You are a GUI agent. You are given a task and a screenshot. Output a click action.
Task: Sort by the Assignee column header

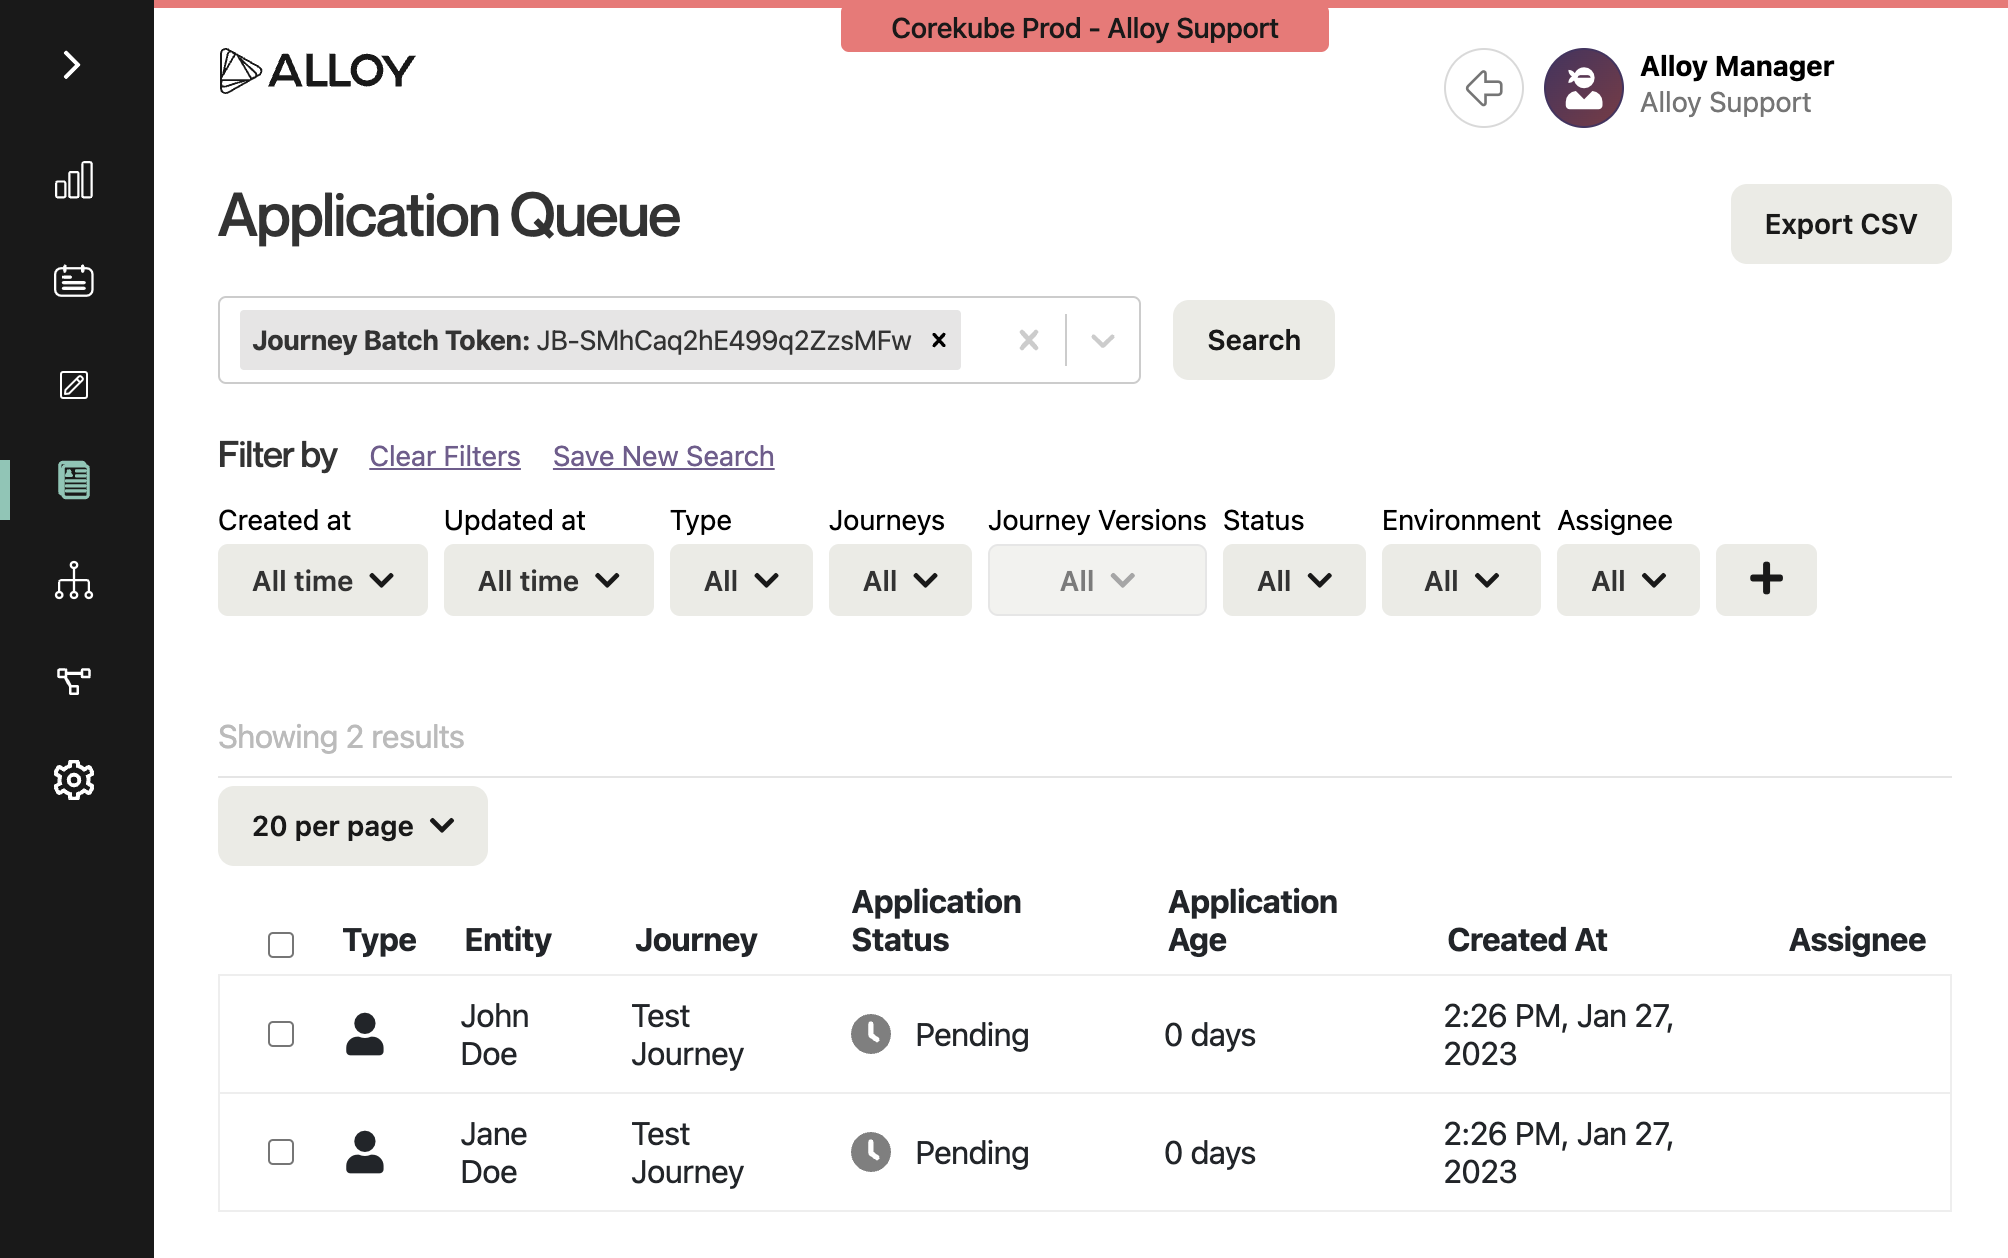(1857, 940)
